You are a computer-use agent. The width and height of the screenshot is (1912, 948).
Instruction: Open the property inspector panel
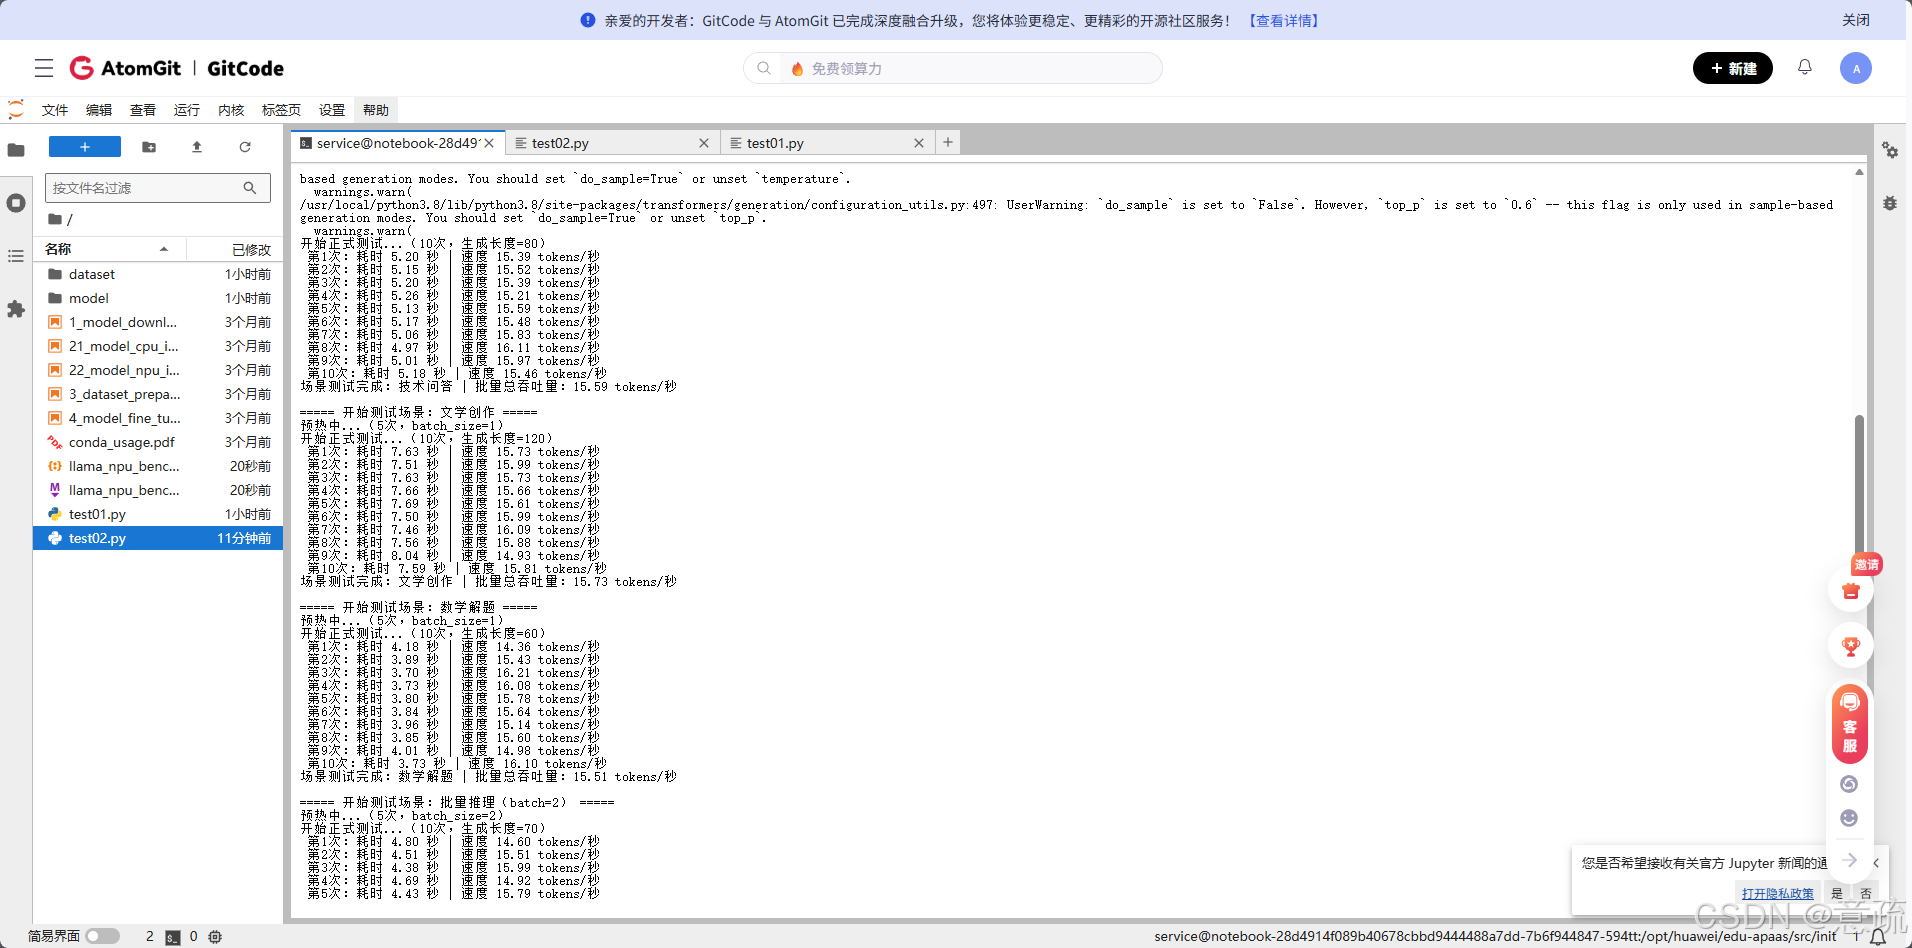pos(1890,150)
